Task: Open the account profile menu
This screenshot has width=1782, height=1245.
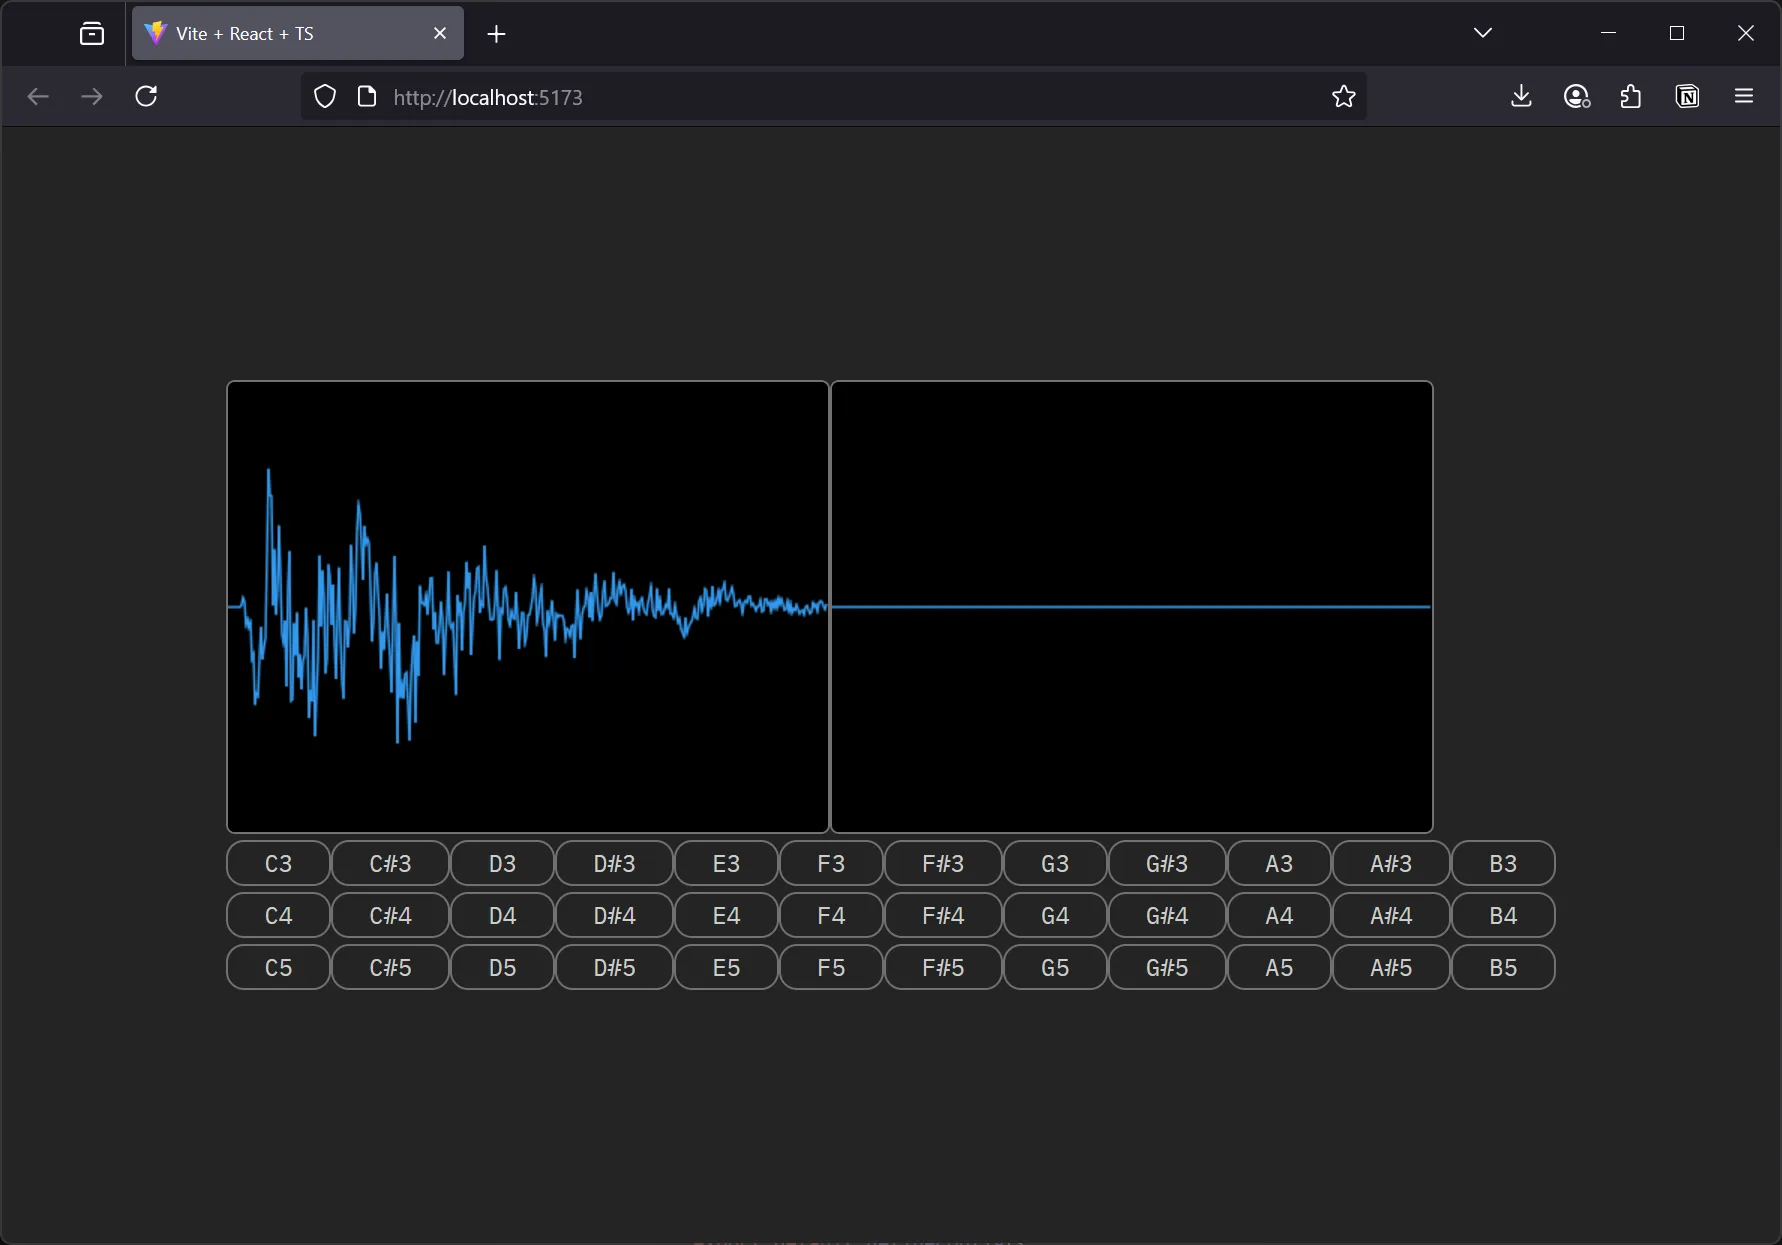Action: tap(1577, 96)
